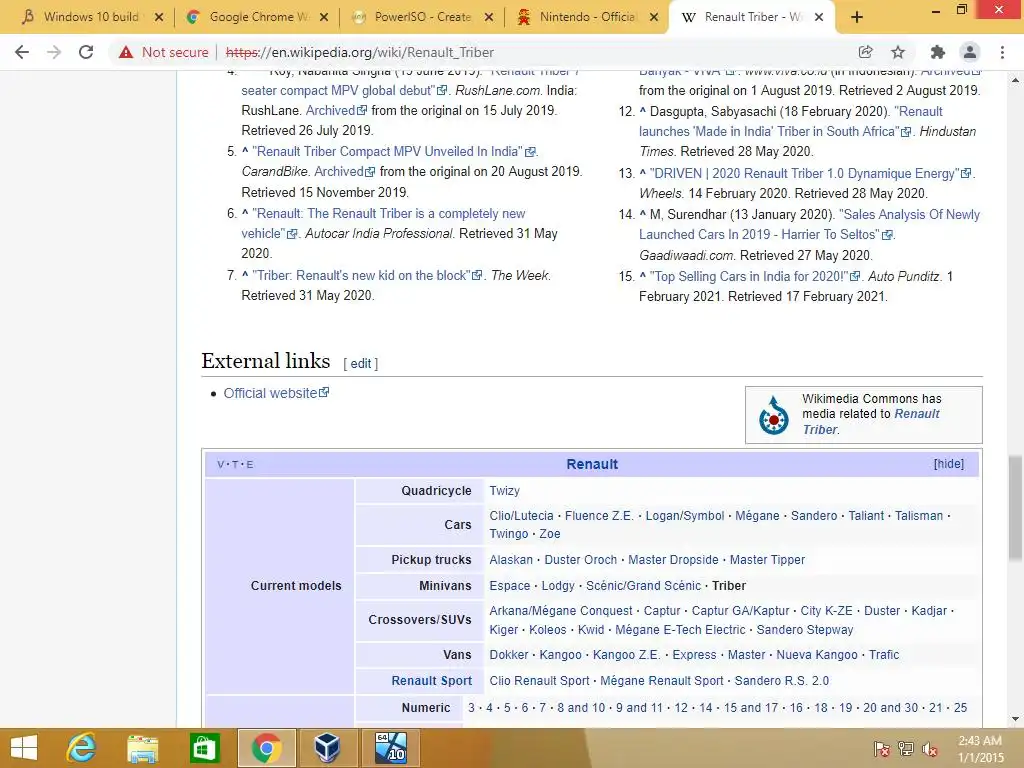Image resolution: width=1024 pixels, height=768 pixels.
Task: Launch Internet Explorer from taskbar
Action: point(82,748)
